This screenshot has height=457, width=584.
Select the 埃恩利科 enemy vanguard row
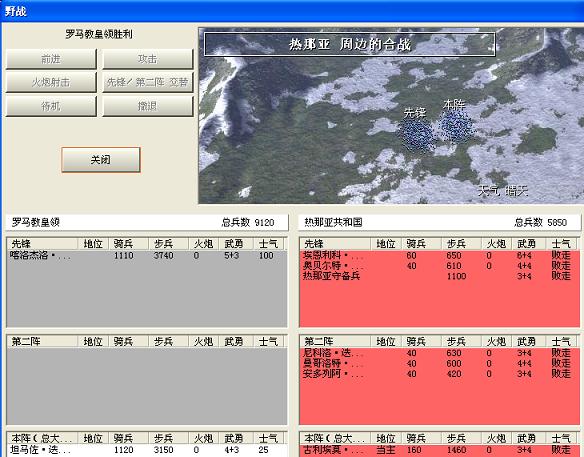click(x=439, y=256)
